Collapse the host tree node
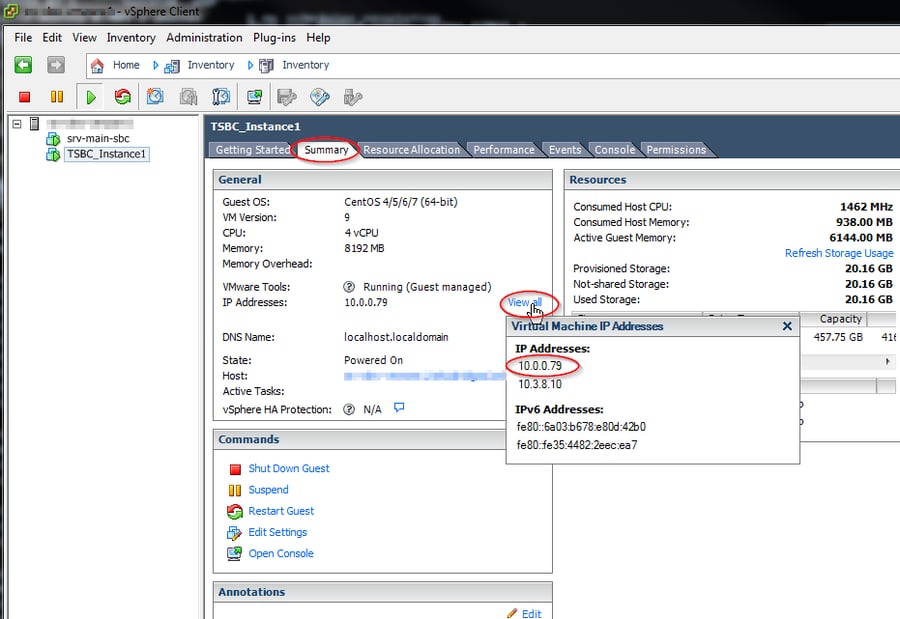The width and height of the screenshot is (900, 619). [x=17, y=123]
